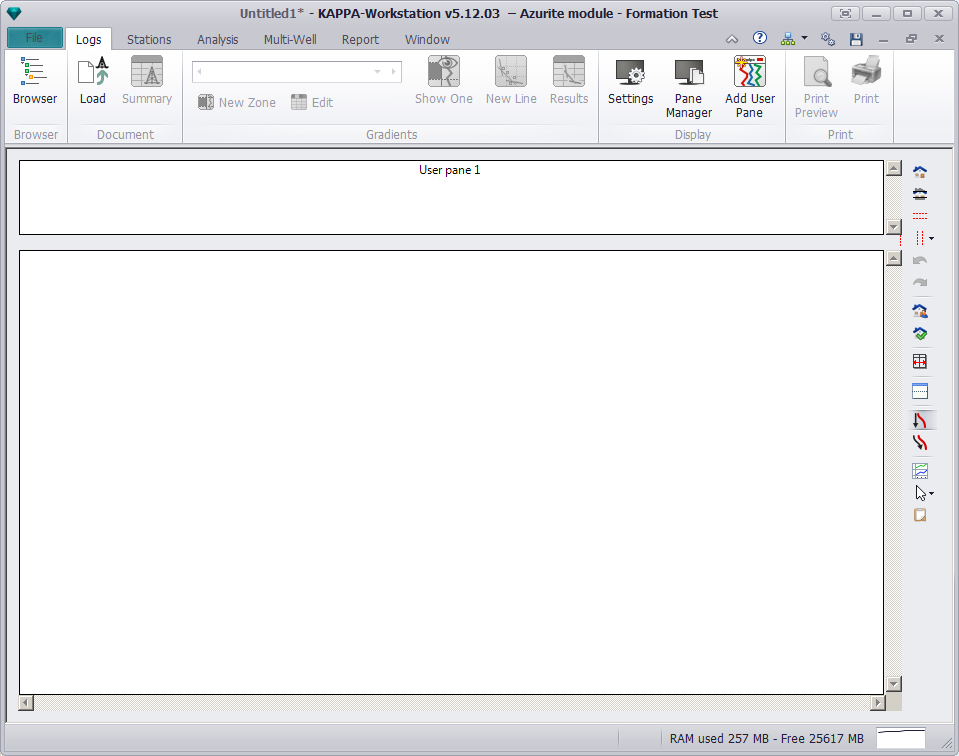
Task: Click the New Zone button
Action: [237, 102]
